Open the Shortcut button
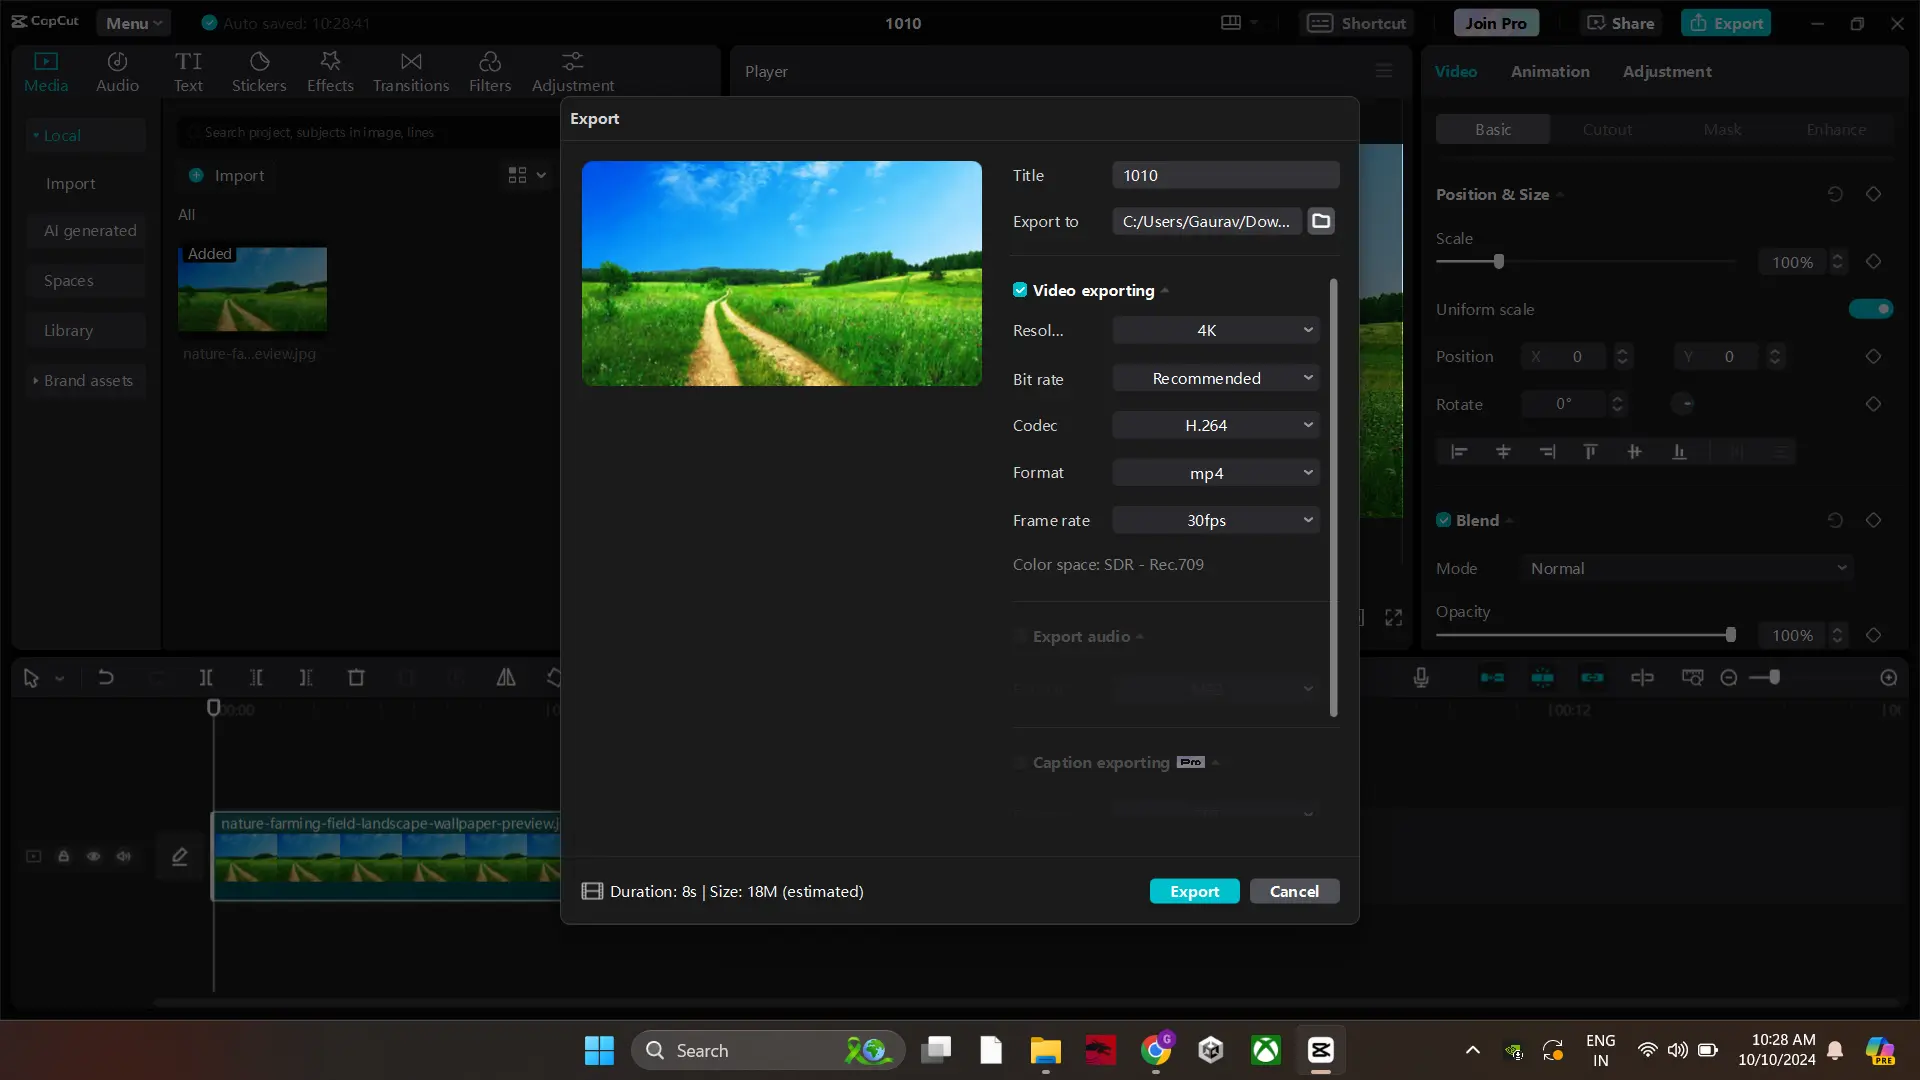Viewport: 1920px width, 1080px height. (x=1357, y=23)
